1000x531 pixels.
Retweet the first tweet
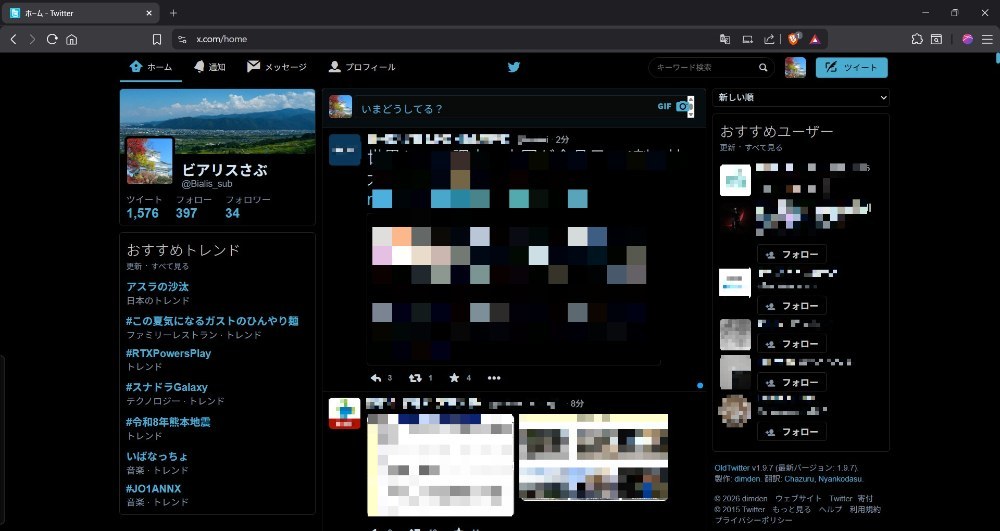pyautogui.click(x=415, y=378)
